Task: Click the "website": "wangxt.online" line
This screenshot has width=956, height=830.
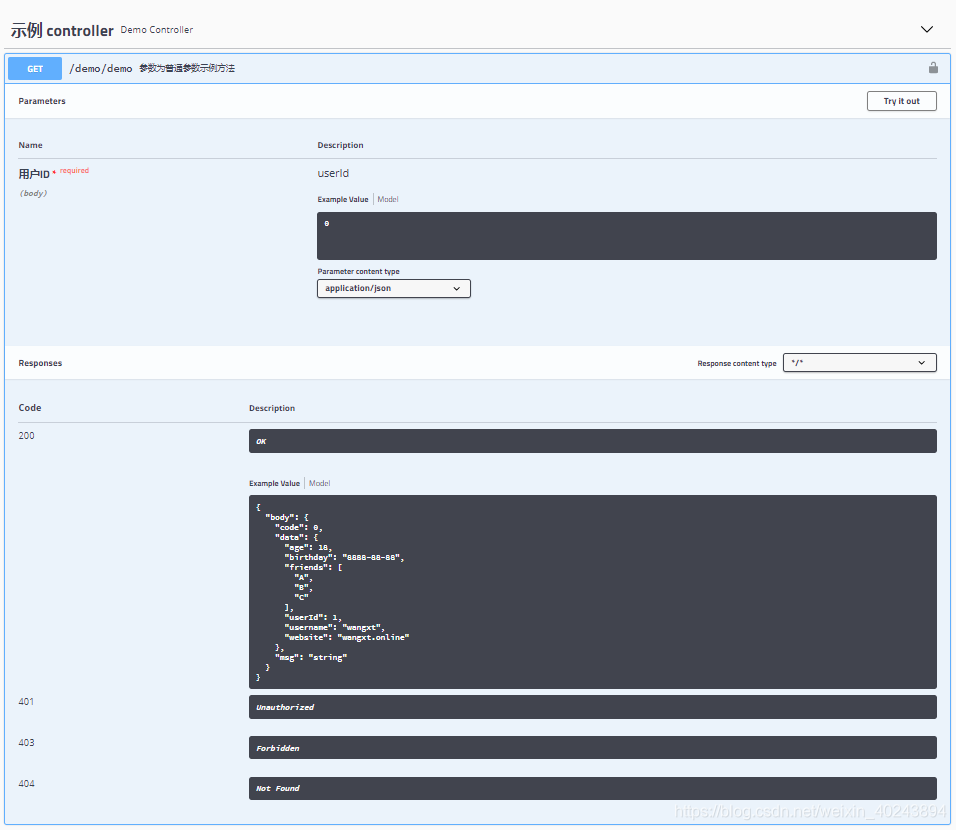Action: (347, 637)
